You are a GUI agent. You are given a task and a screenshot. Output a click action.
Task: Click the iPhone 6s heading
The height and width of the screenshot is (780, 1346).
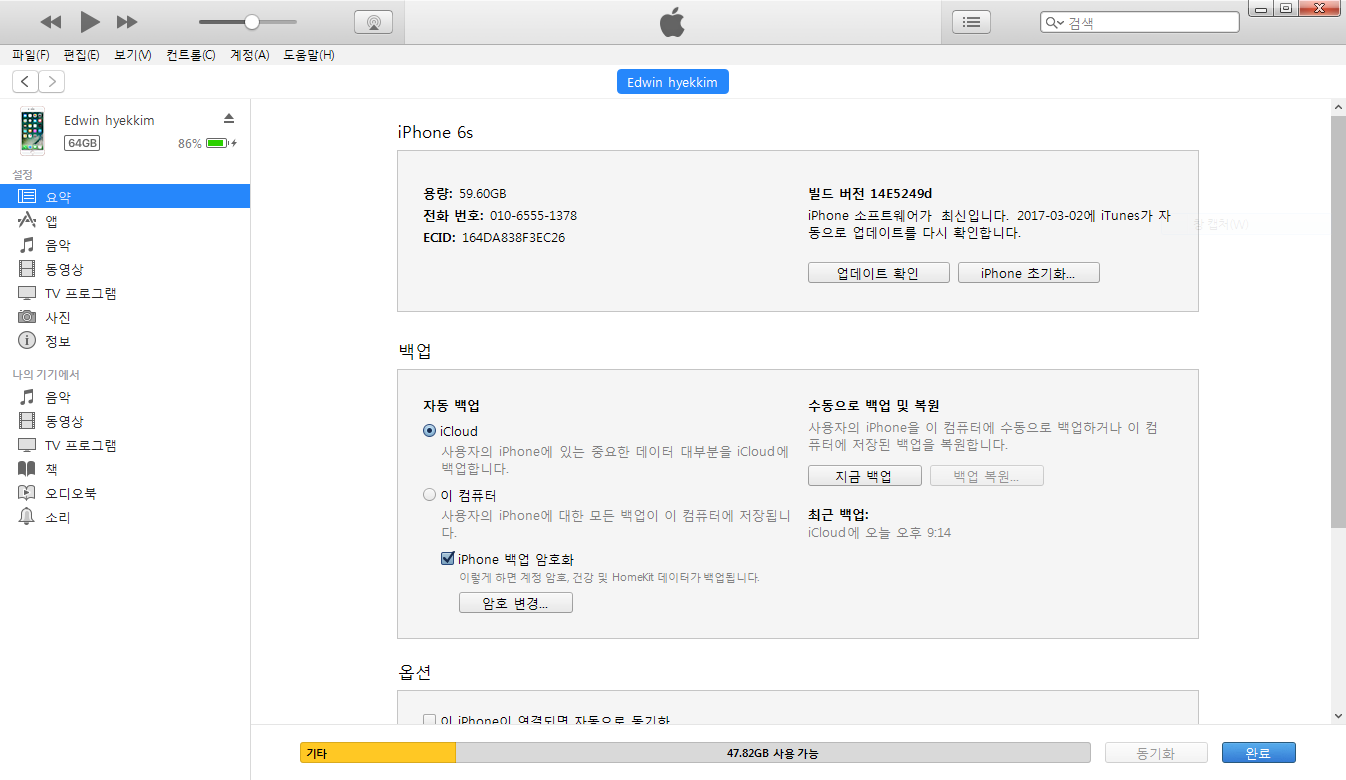click(436, 132)
